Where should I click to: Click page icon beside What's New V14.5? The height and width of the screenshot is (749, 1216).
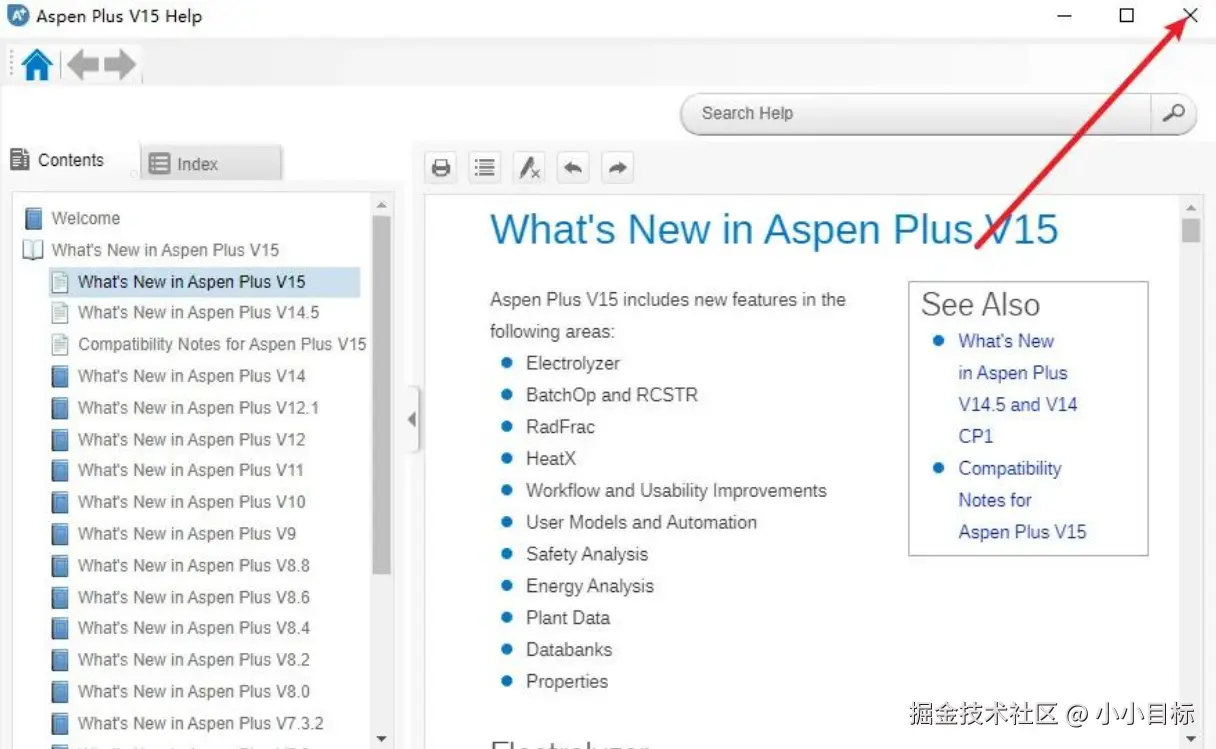(x=60, y=313)
